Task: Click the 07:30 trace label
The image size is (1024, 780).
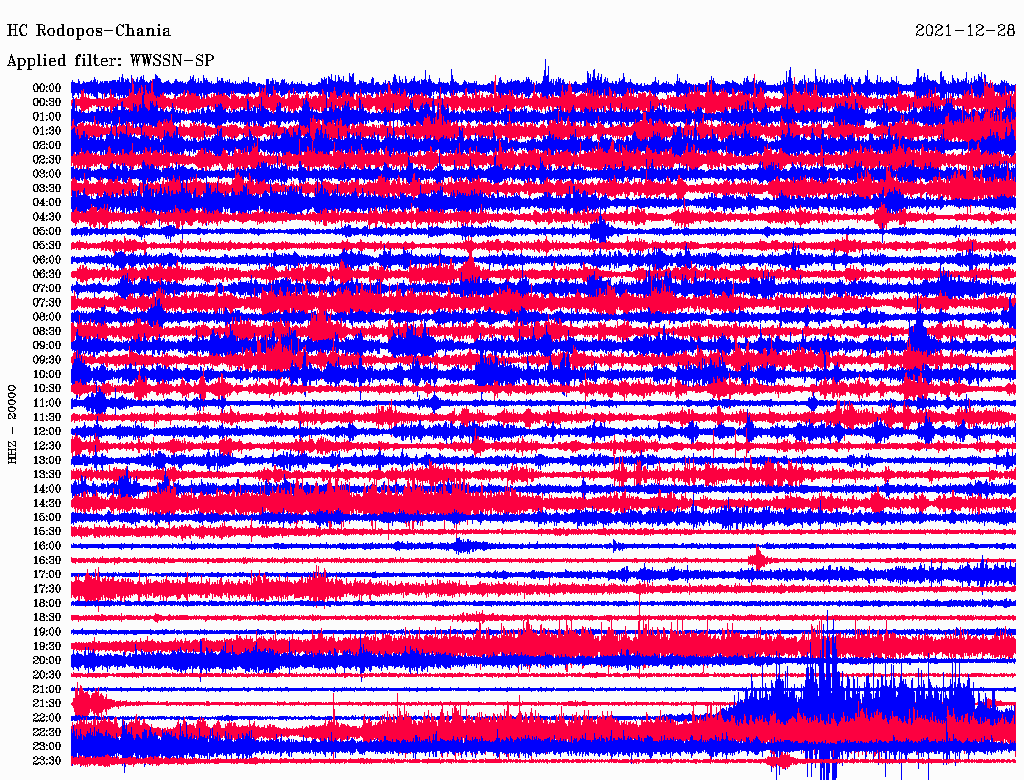Action: tap(47, 302)
